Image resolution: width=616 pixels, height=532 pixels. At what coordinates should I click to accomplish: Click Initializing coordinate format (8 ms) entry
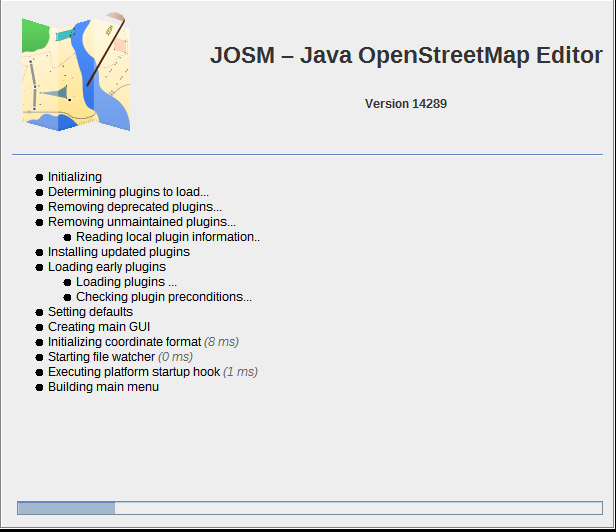[143, 342]
